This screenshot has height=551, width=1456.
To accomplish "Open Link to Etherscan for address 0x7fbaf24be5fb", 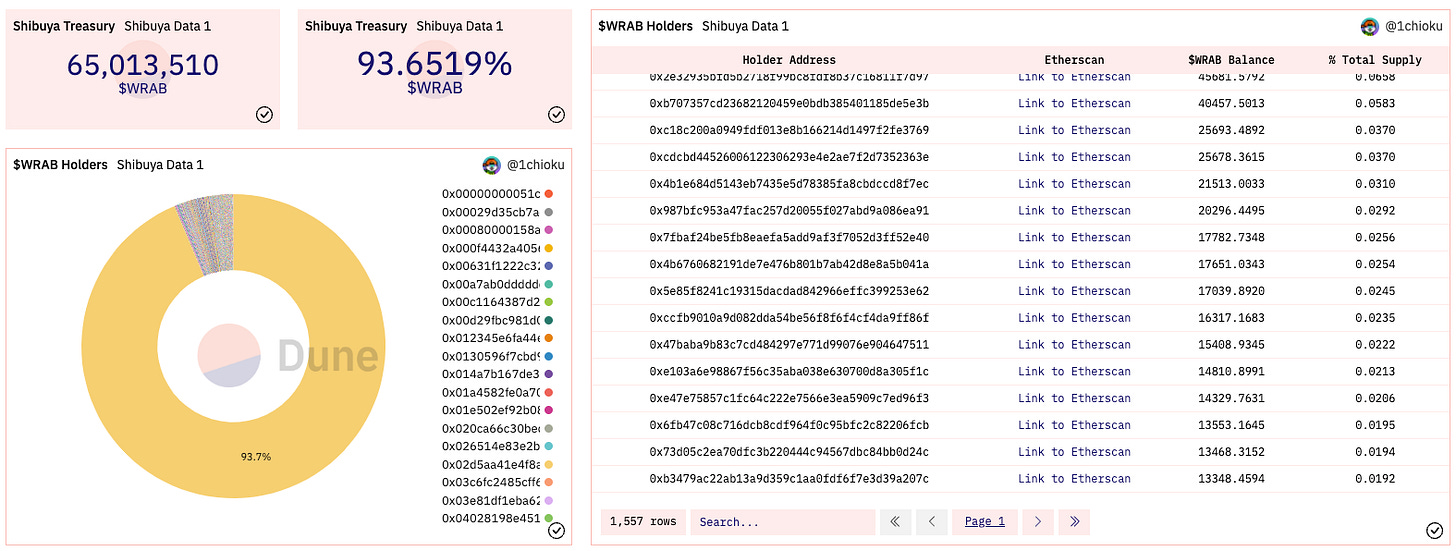I will coord(1074,237).
